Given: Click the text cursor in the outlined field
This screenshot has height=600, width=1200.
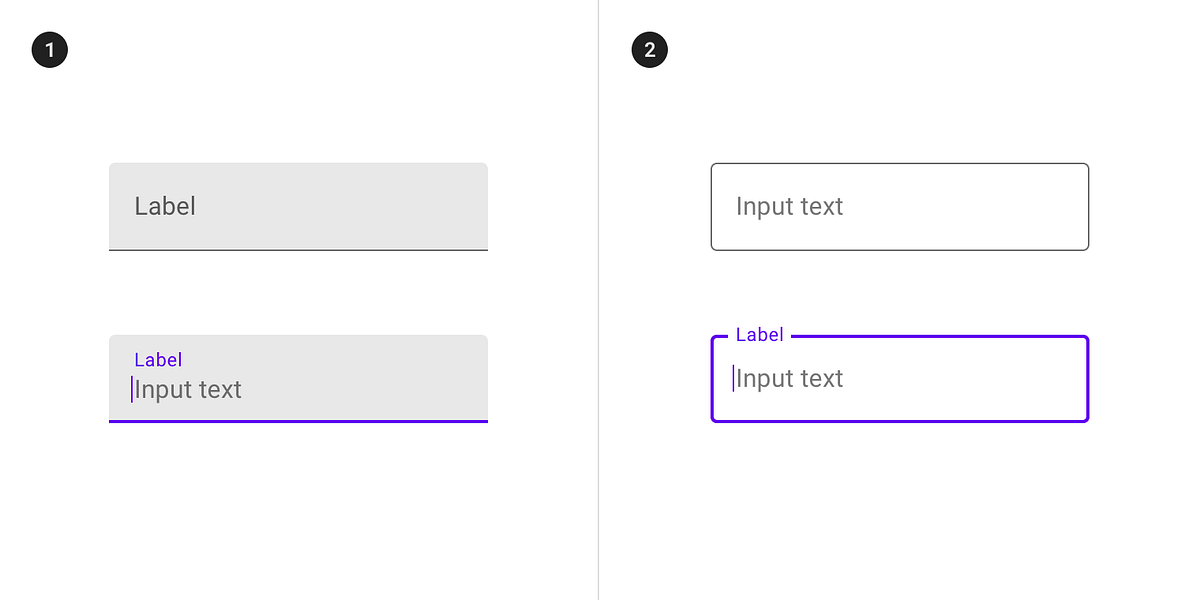Looking at the screenshot, I should point(733,378).
